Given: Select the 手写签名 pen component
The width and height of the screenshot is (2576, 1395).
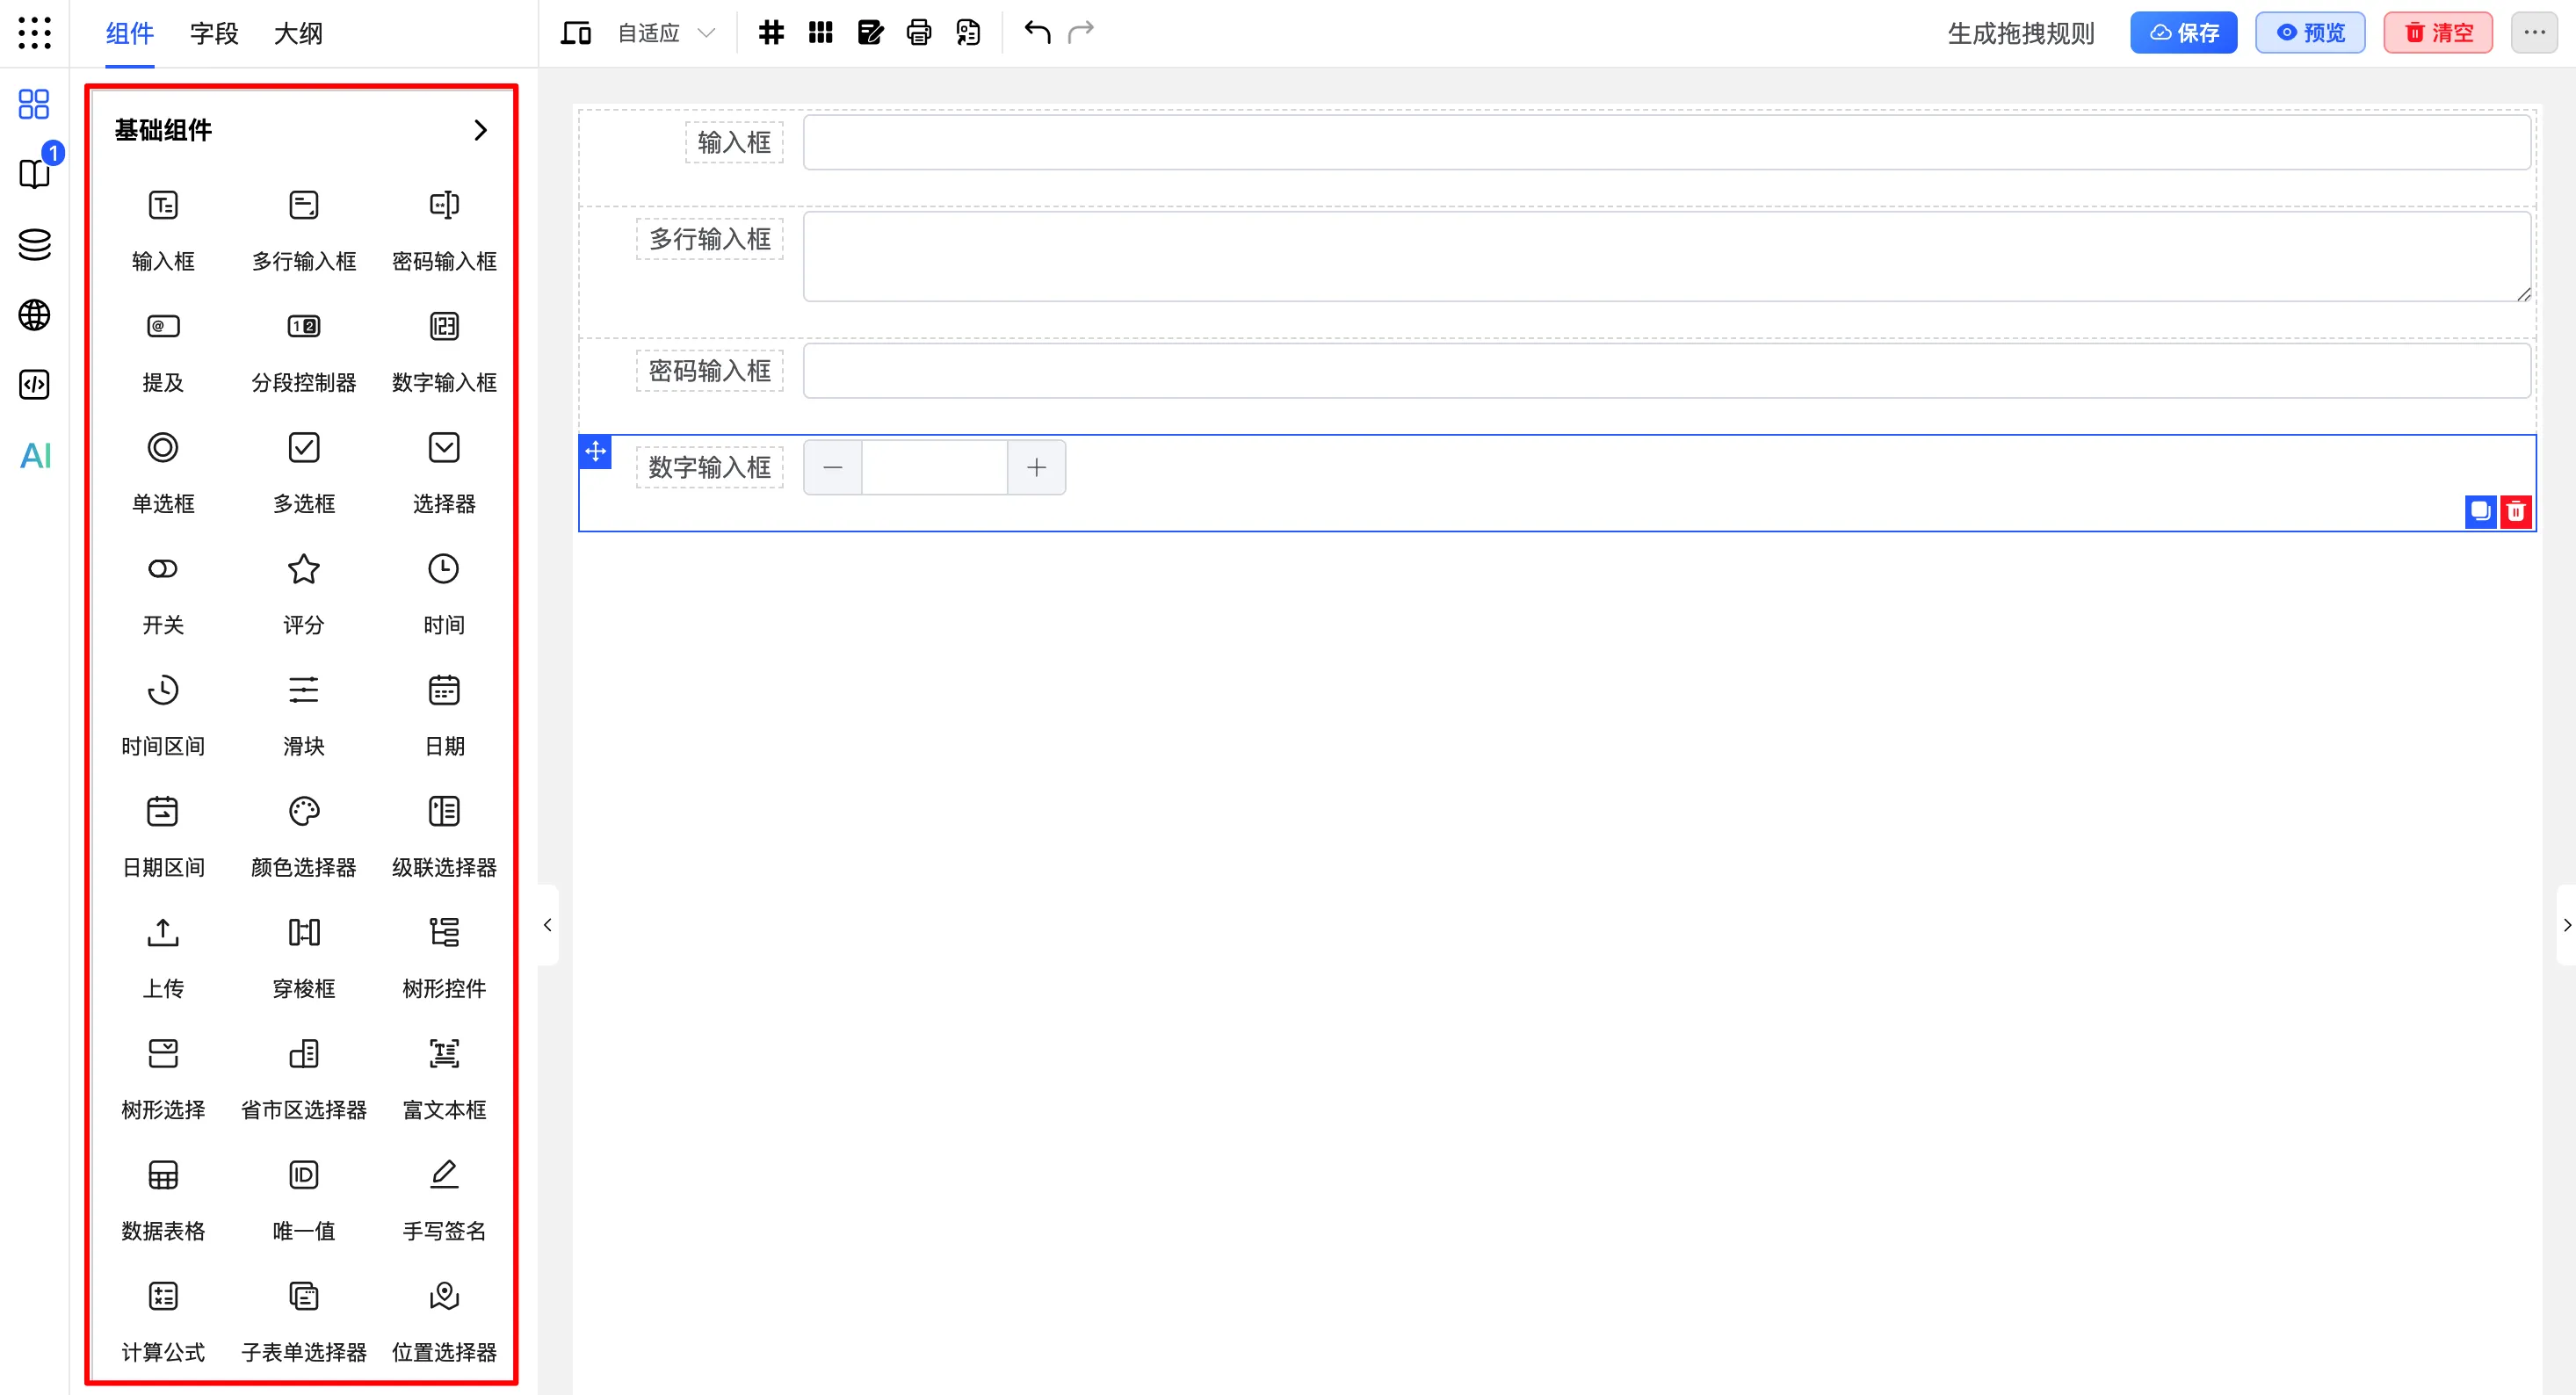Looking at the screenshot, I should 444,1174.
